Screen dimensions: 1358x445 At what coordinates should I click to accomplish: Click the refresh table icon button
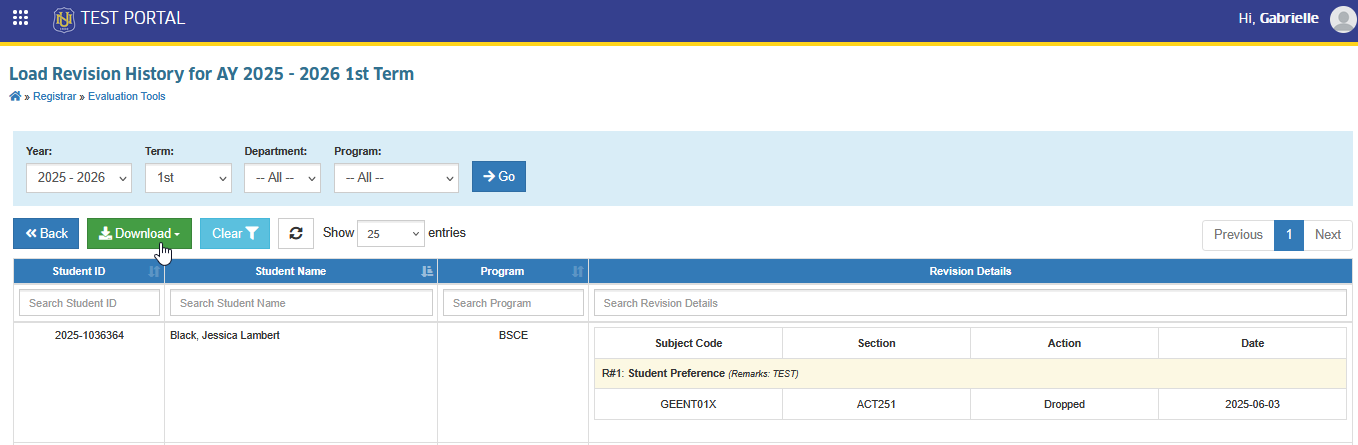tap(296, 233)
